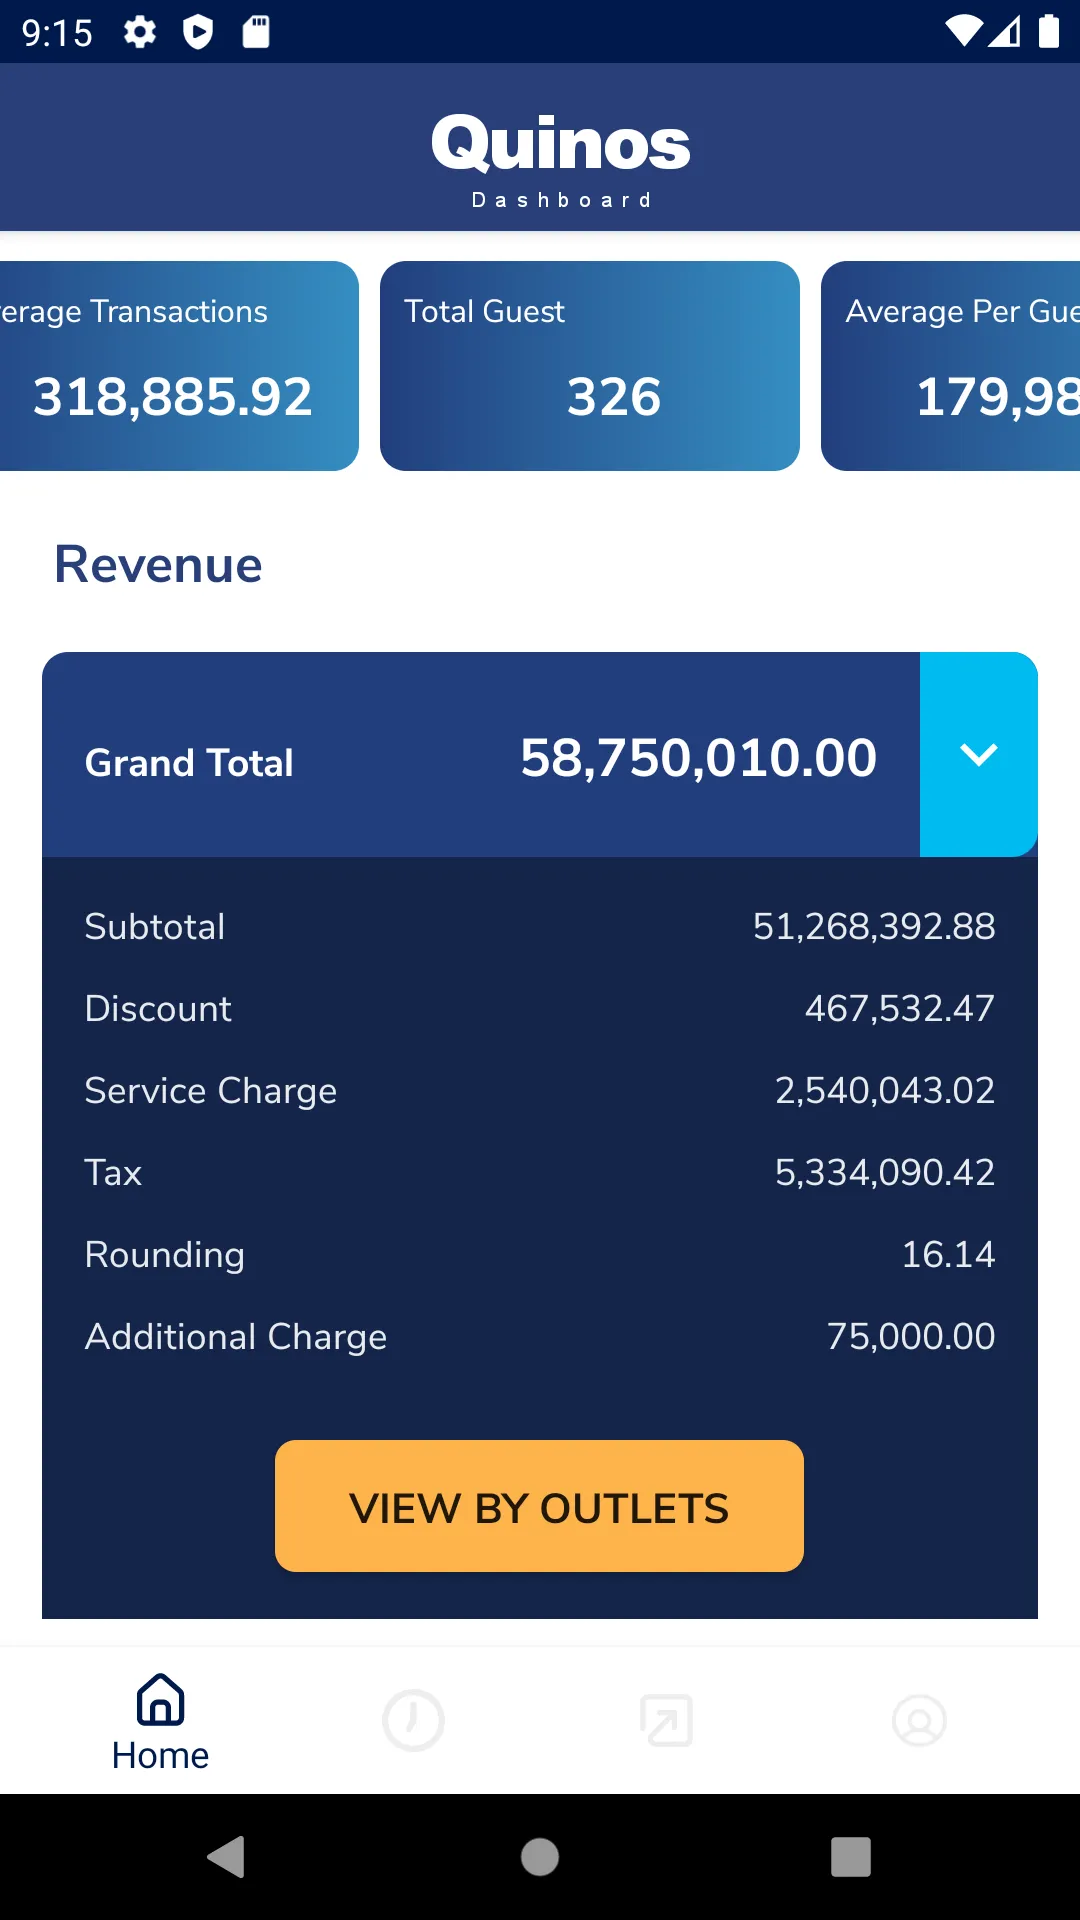Tap the Rounding value 16.14
The image size is (1080, 1920).
pyautogui.click(x=949, y=1254)
